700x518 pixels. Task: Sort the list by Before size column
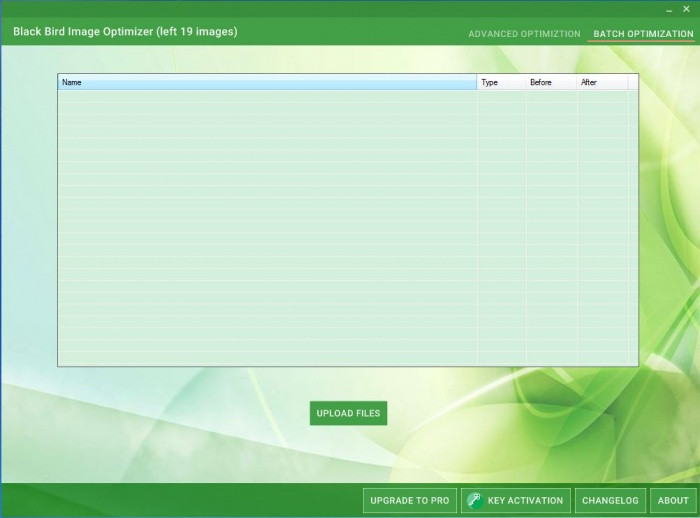(551, 82)
